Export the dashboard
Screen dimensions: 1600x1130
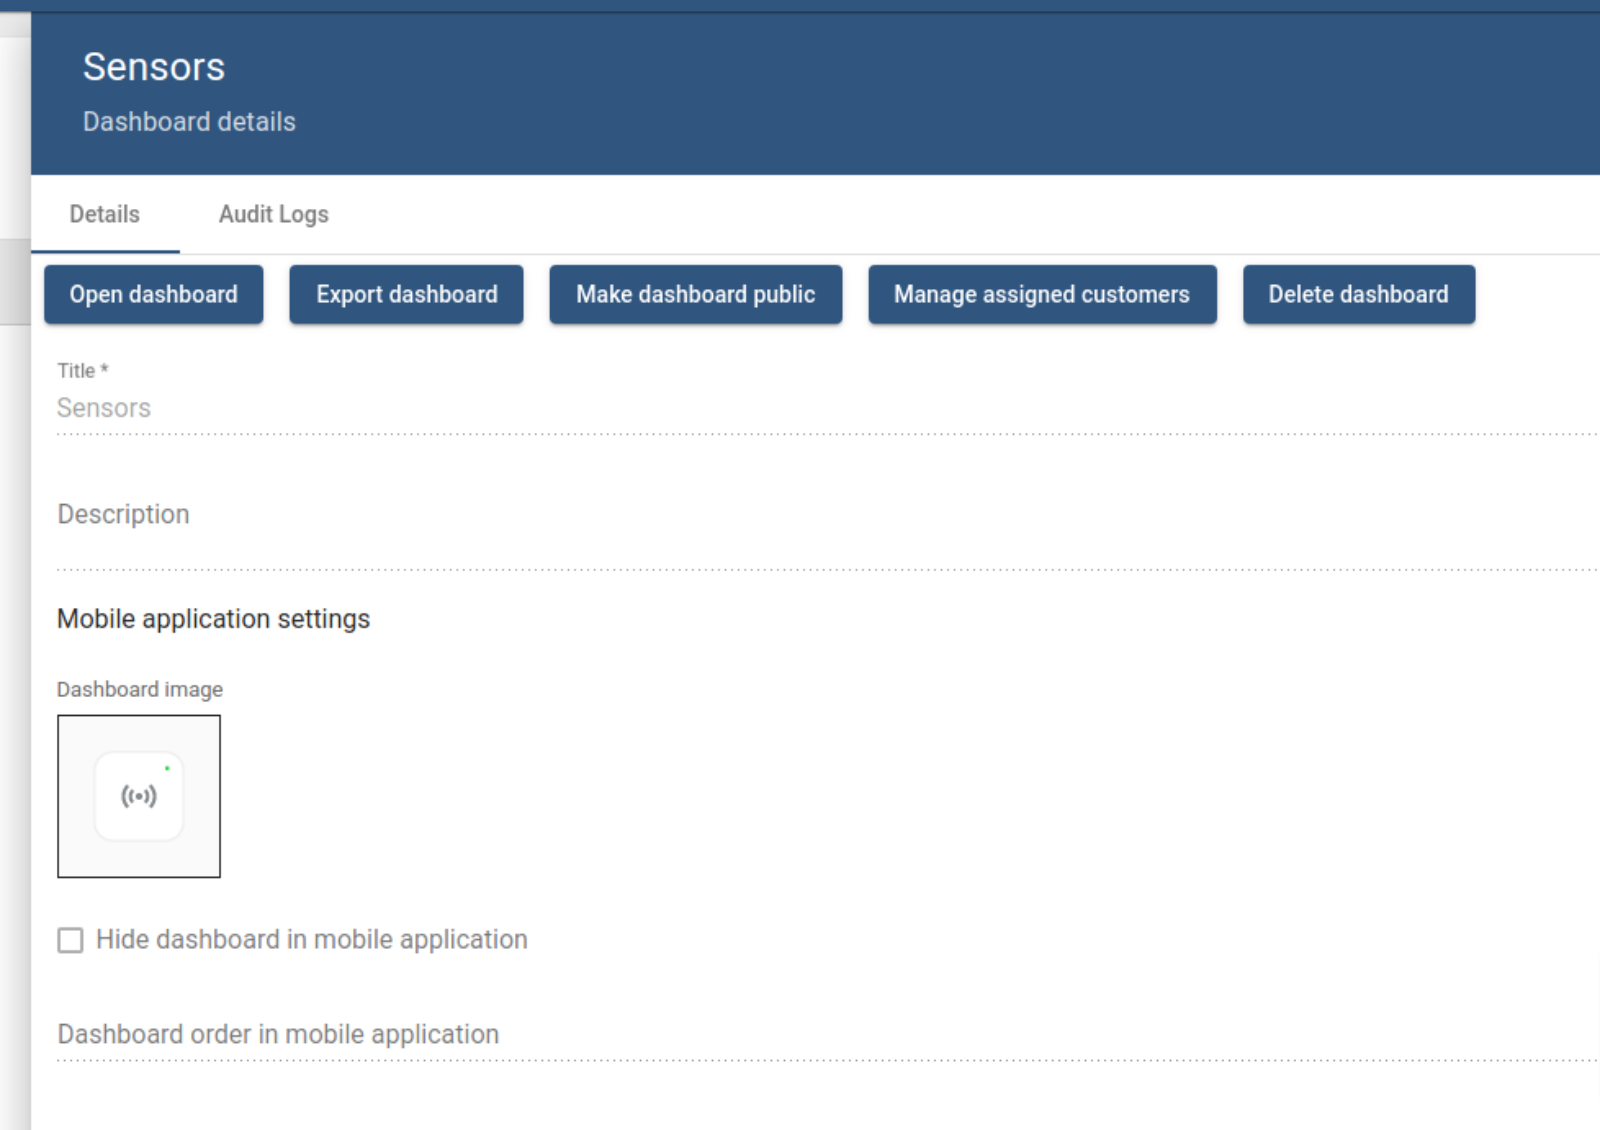click(x=406, y=294)
